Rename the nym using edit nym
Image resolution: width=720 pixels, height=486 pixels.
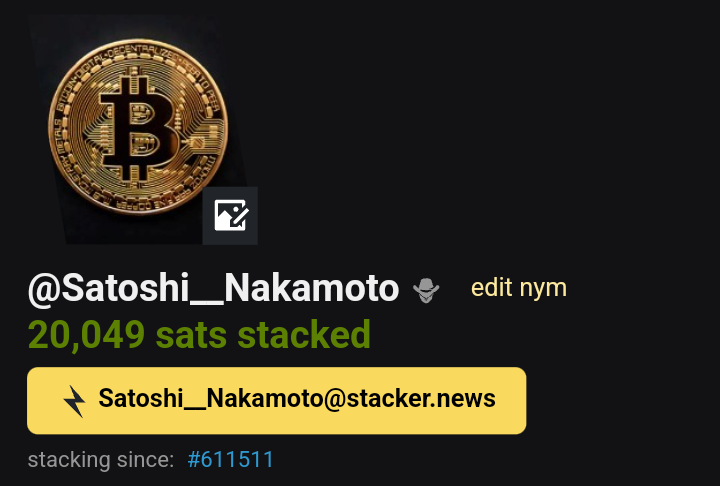[x=519, y=288]
